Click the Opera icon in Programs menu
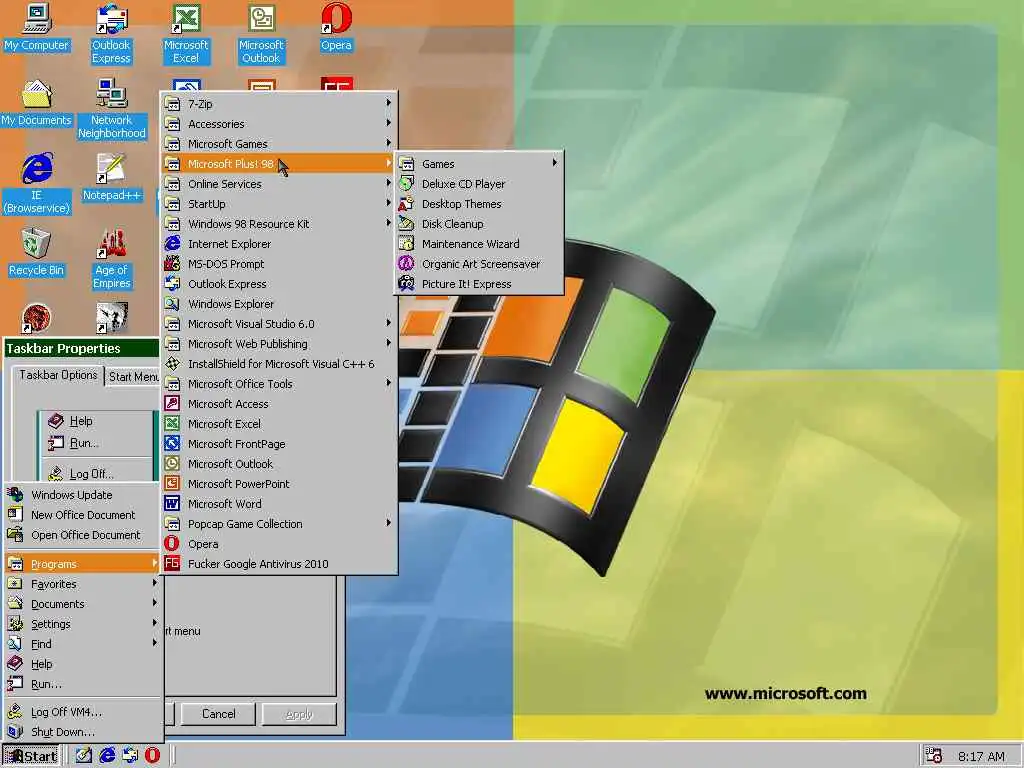 tap(172, 543)
